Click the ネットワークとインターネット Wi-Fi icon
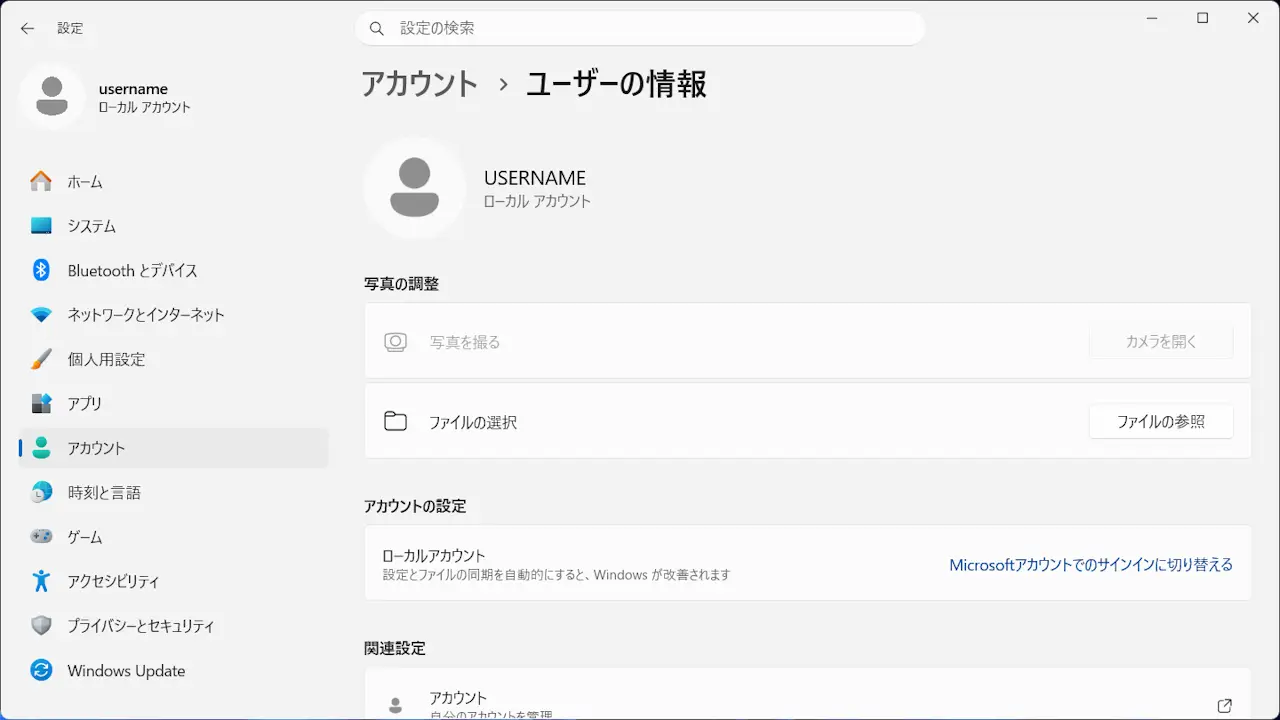The image size is (1280, 720). tap(41, 315)
